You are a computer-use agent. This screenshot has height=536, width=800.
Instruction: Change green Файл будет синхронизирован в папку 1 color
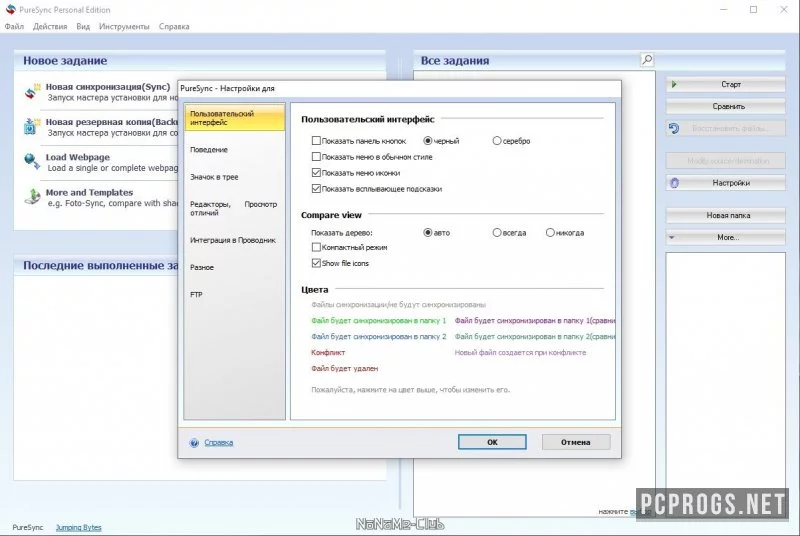pos(379,320)
